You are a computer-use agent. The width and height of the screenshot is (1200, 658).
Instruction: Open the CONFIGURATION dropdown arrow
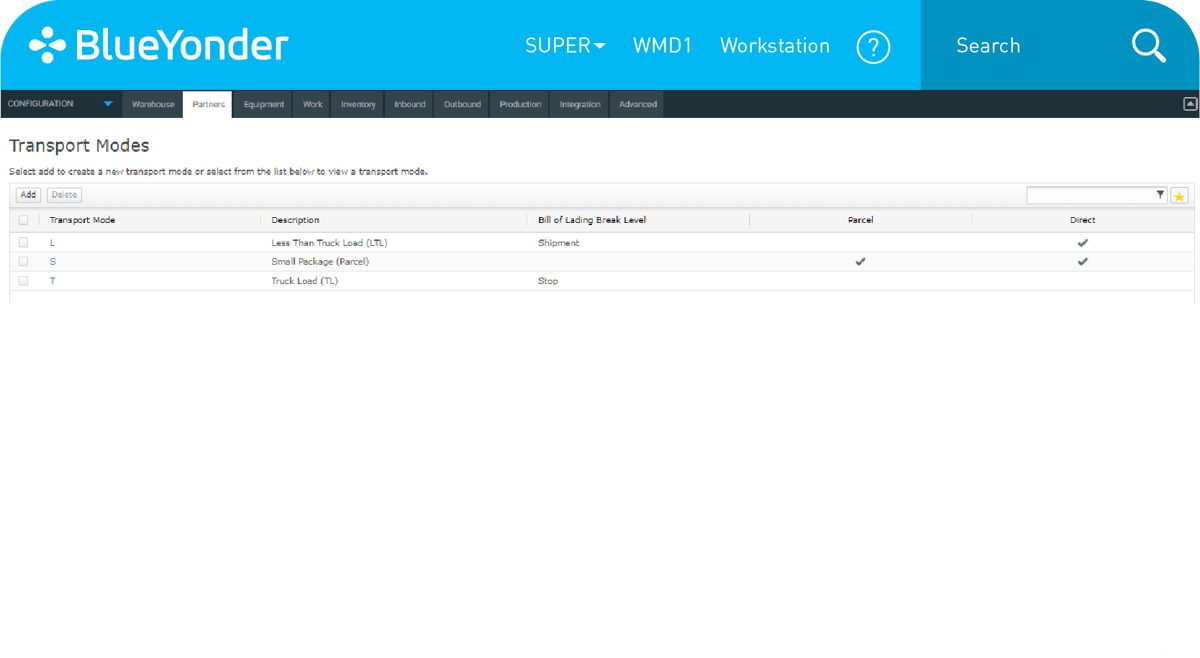click(108, 103)
